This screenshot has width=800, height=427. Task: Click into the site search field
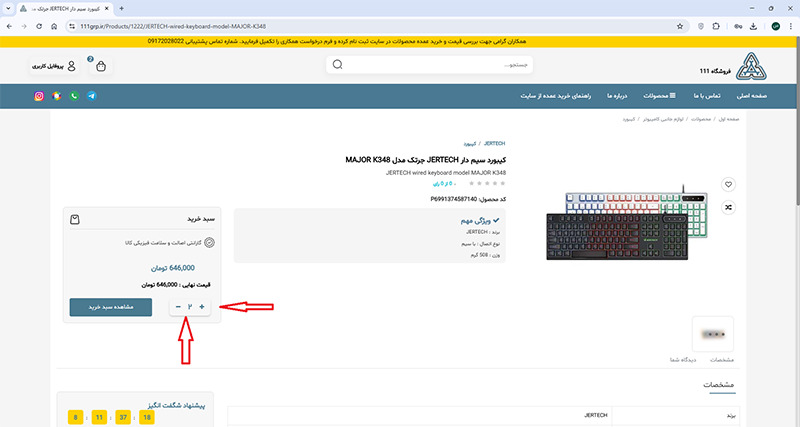tap(430, 65)
